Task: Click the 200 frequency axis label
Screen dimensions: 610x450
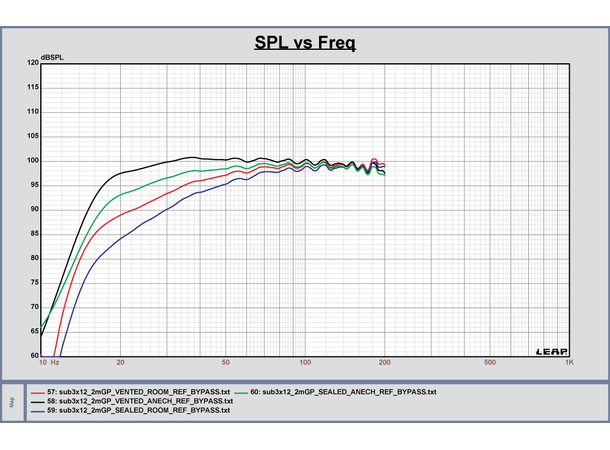Action: coord(385,362)
